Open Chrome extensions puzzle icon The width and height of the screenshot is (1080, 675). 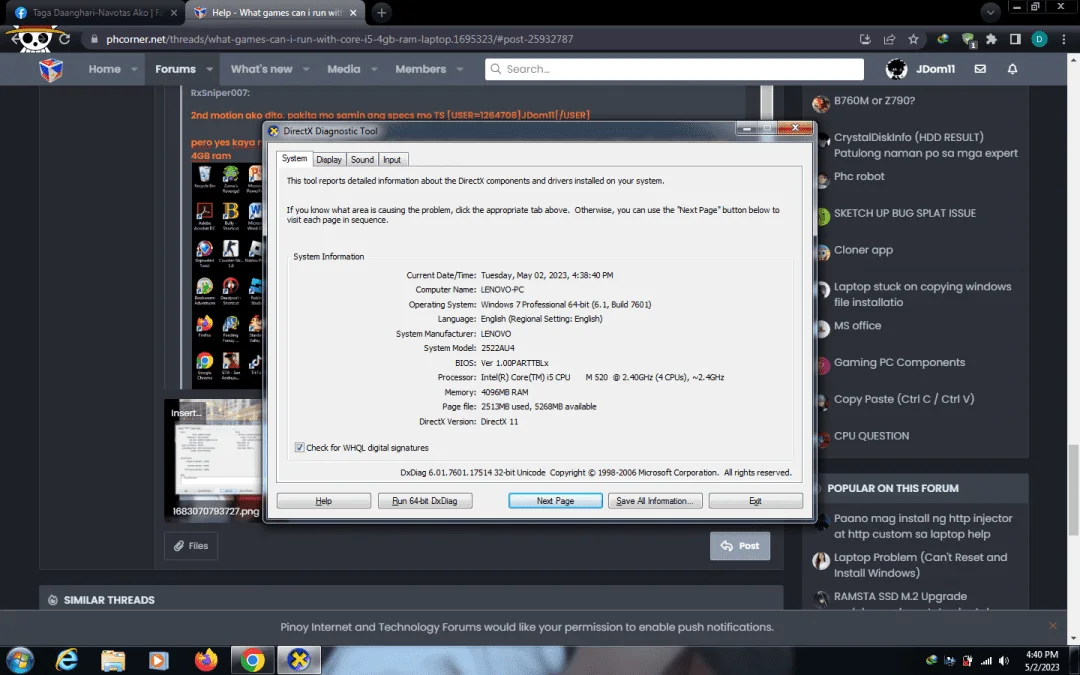(x=991, y=39)
